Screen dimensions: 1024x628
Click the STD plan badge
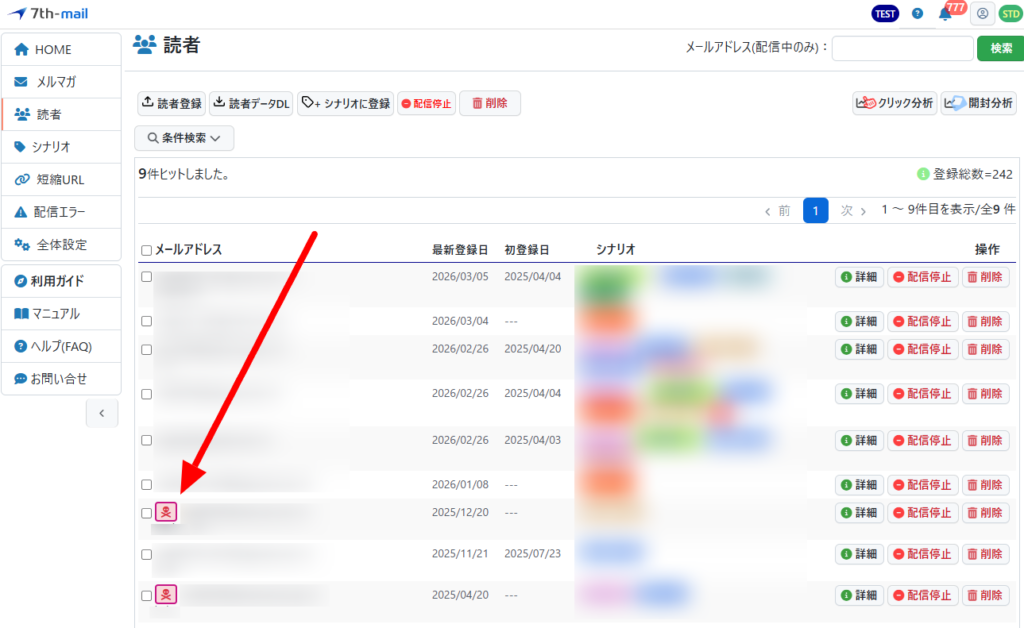click(x=1010, y=14)
